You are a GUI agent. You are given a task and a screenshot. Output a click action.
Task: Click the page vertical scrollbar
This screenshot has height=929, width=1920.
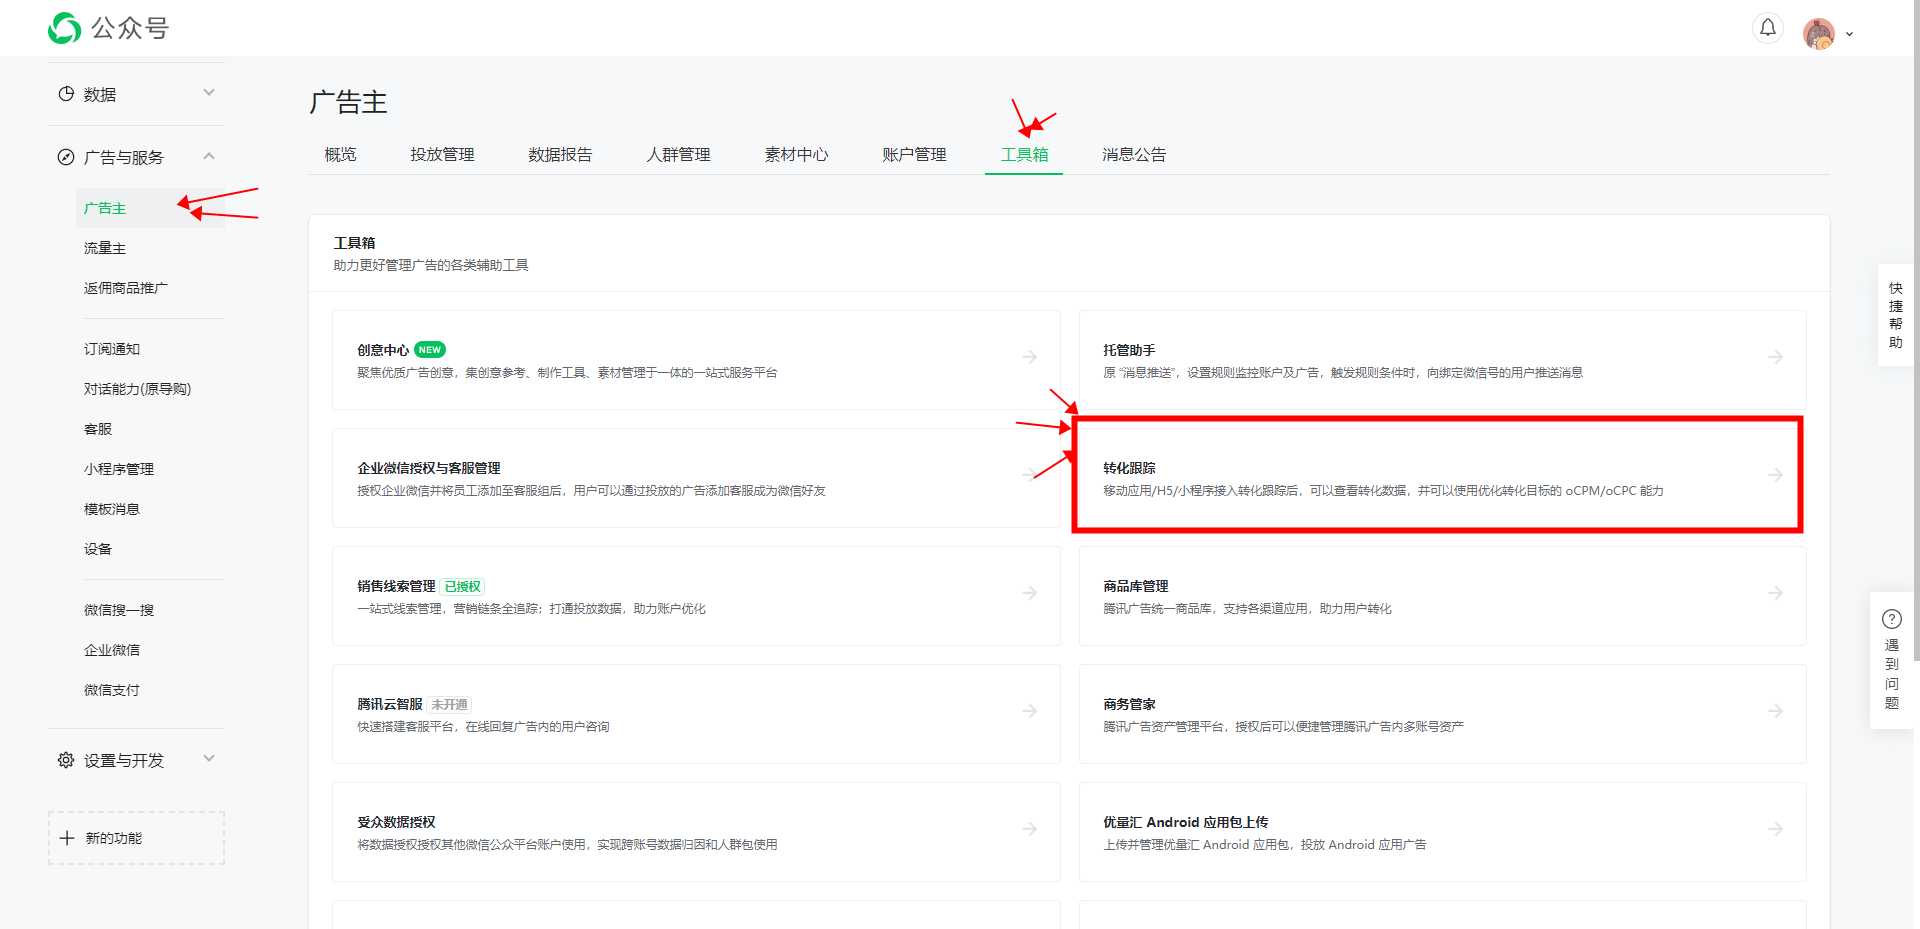coord(1916,330)
